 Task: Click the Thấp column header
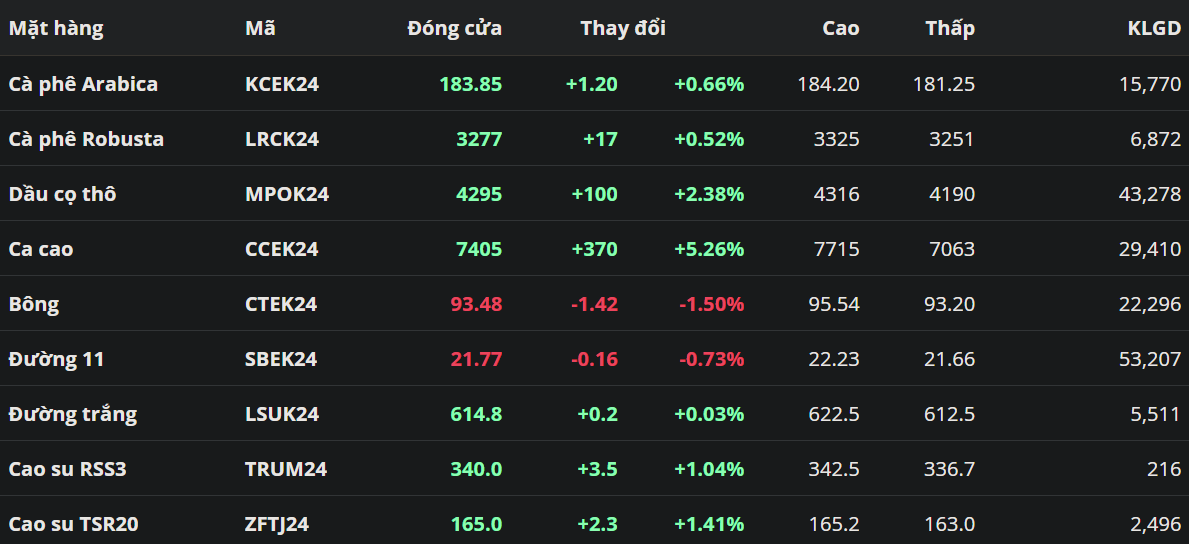(949, 29)
